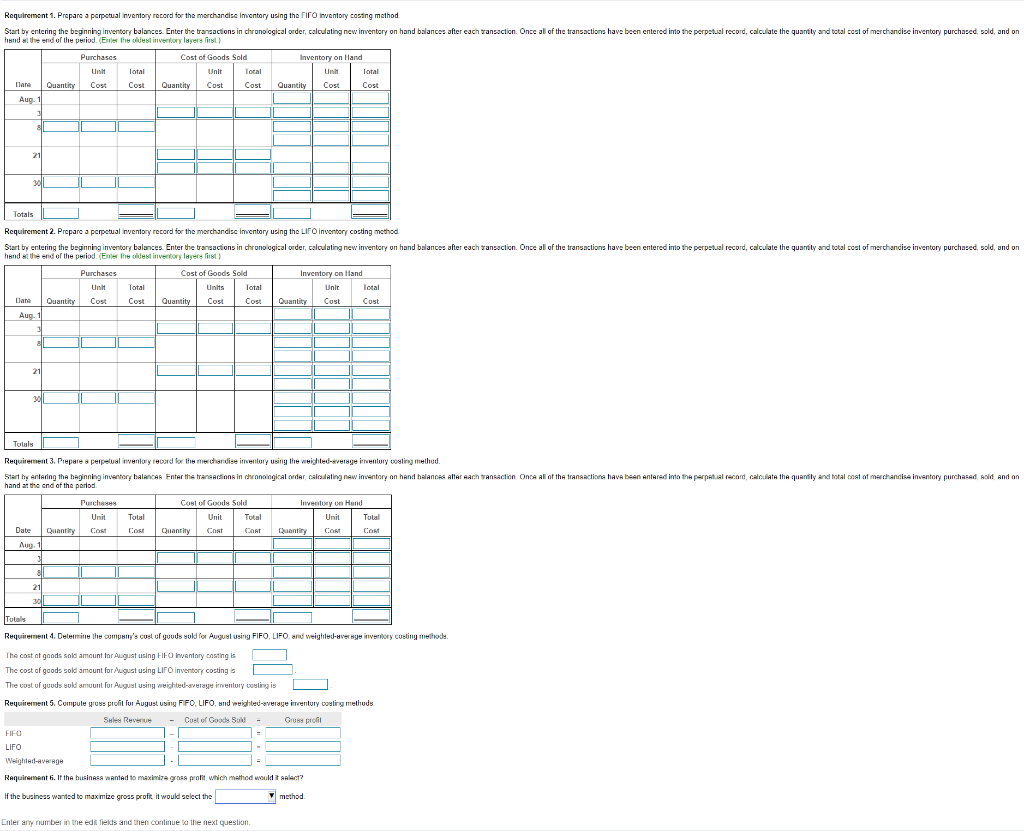Select LIFO Gross profit field in Requirement 5
The height and width of the screenshot is (831, 1024).
303,747
